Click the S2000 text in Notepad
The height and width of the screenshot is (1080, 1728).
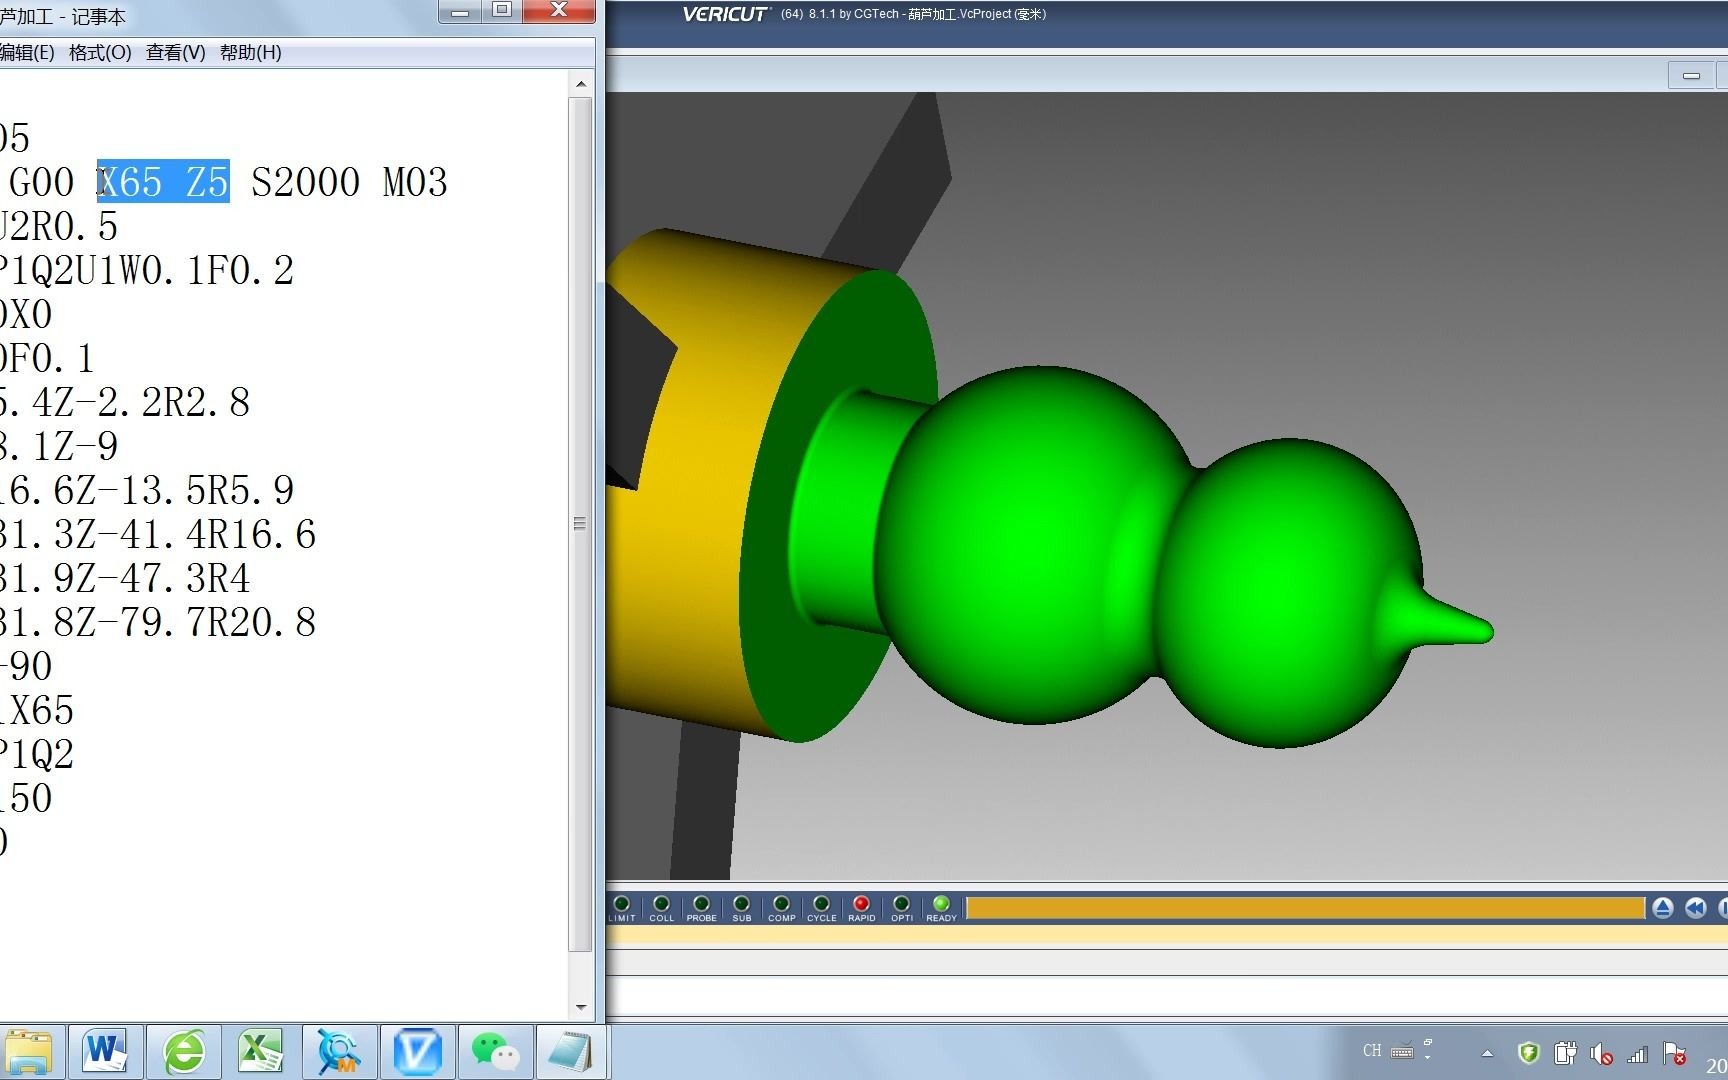[x=305, y=182]
